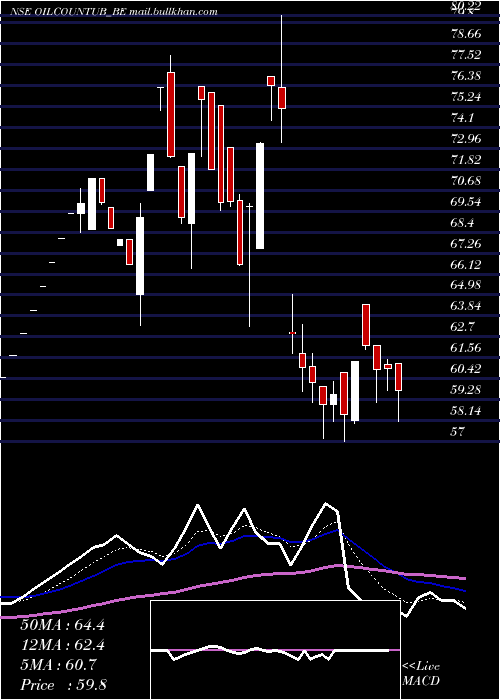This screenshot has height=700, width=500.
Task: Click the tallest white candle near 72.96
Action: coord(260,196)
